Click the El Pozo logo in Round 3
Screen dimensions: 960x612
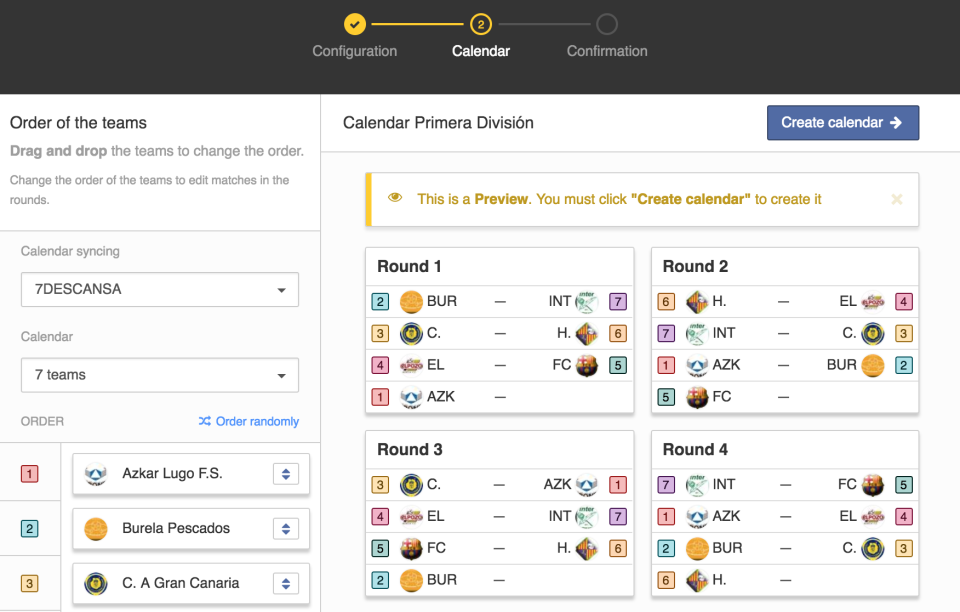pos(411,516)
